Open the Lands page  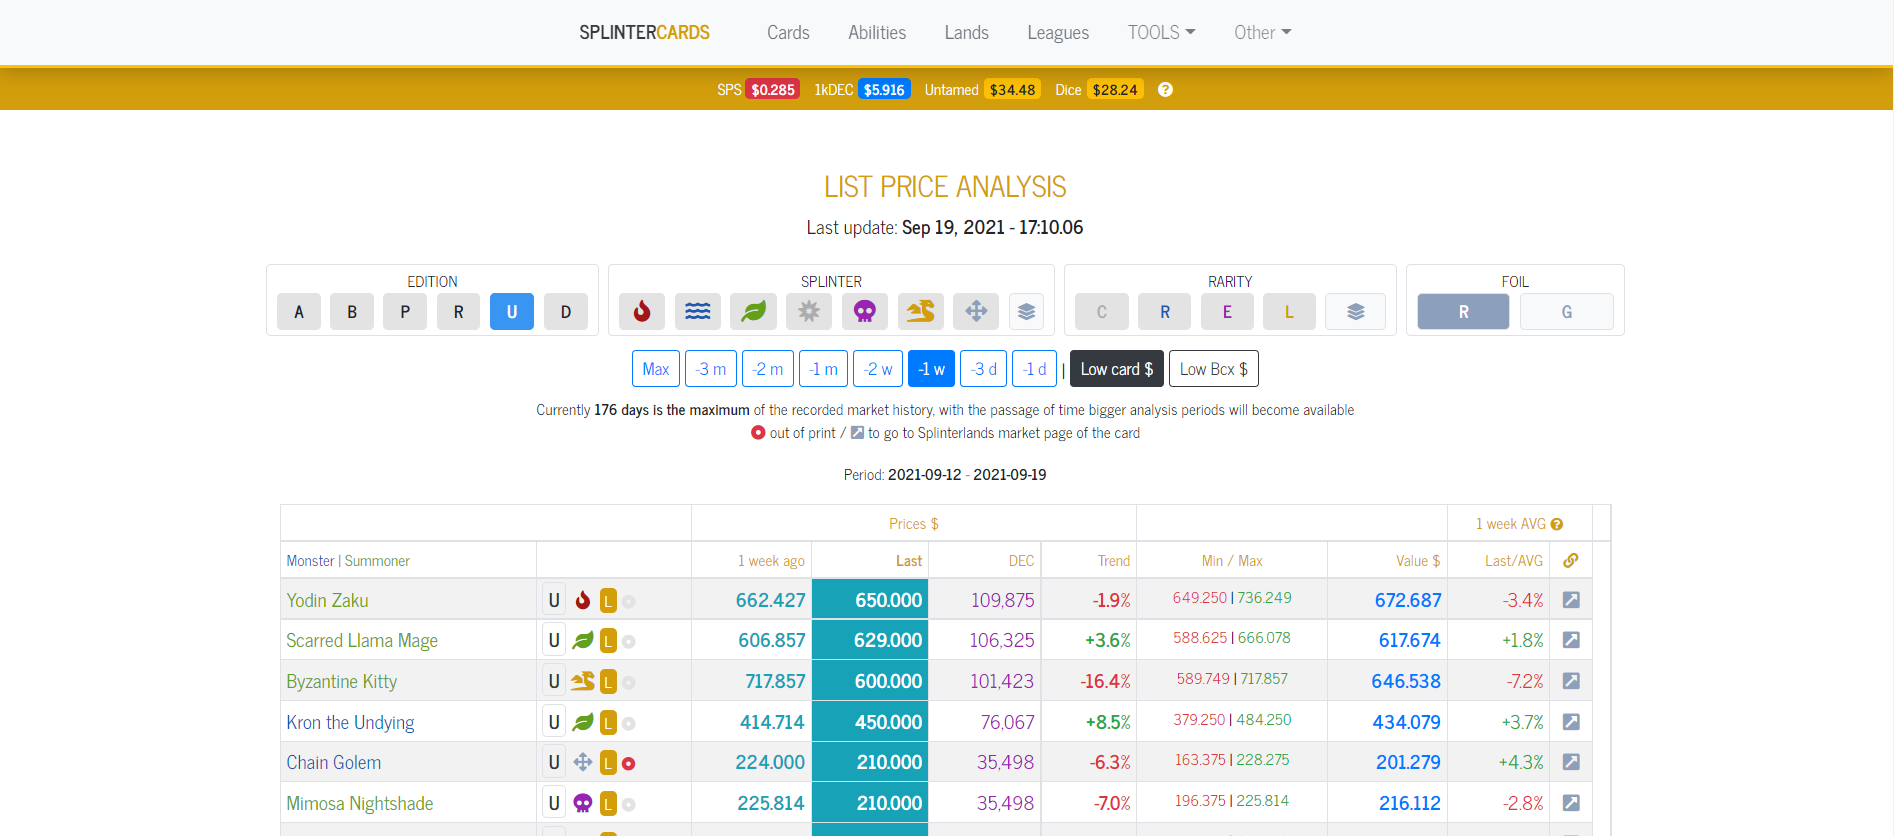click(x=966, y=33)
